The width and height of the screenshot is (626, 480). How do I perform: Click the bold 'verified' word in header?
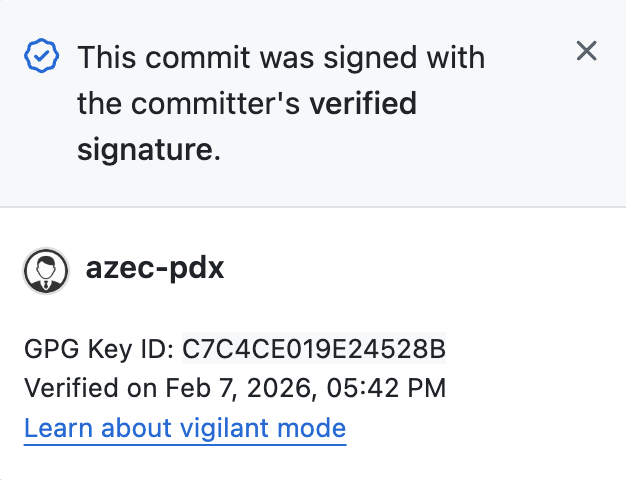point(363,104)
